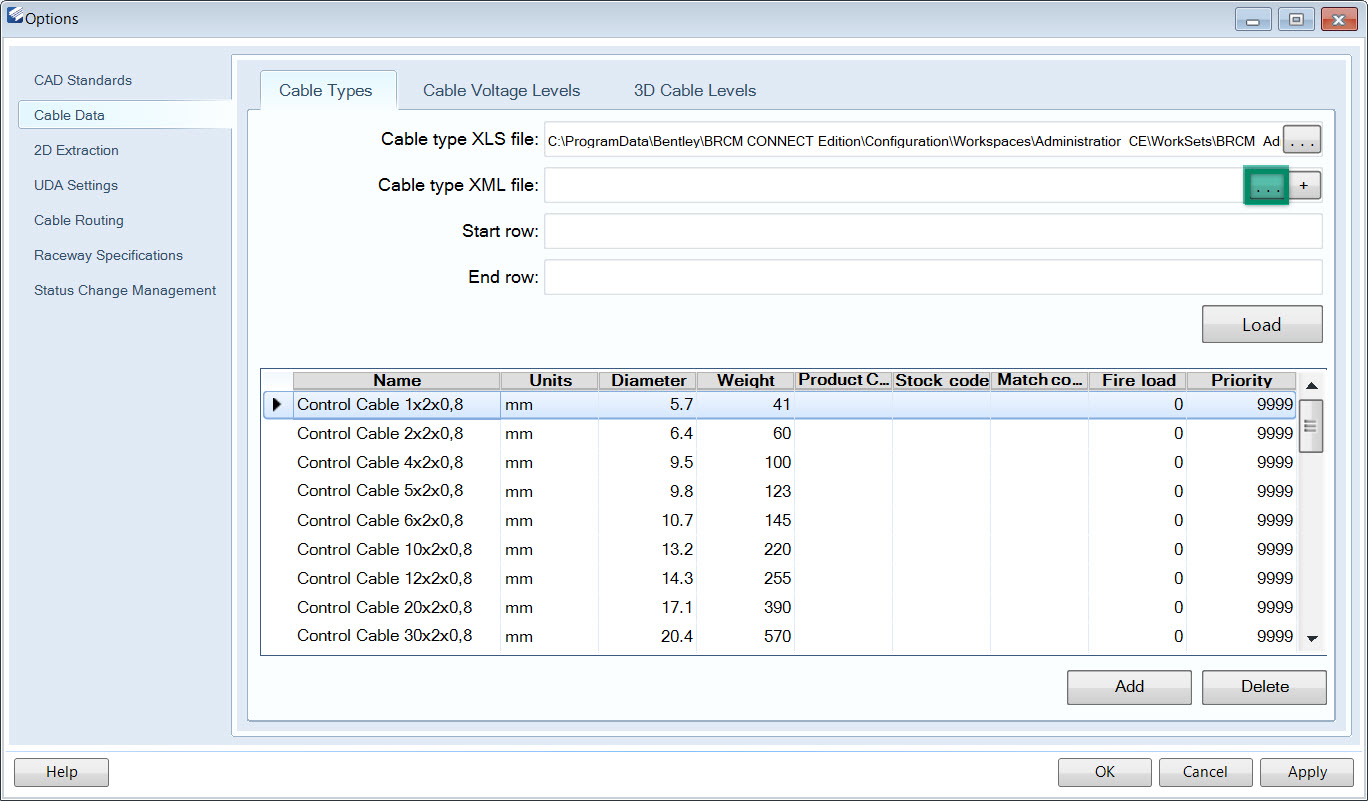This screenshot has width=1368, height=801.
Task: Click the diameter value 9.5
Action: (x=681, y=462)
